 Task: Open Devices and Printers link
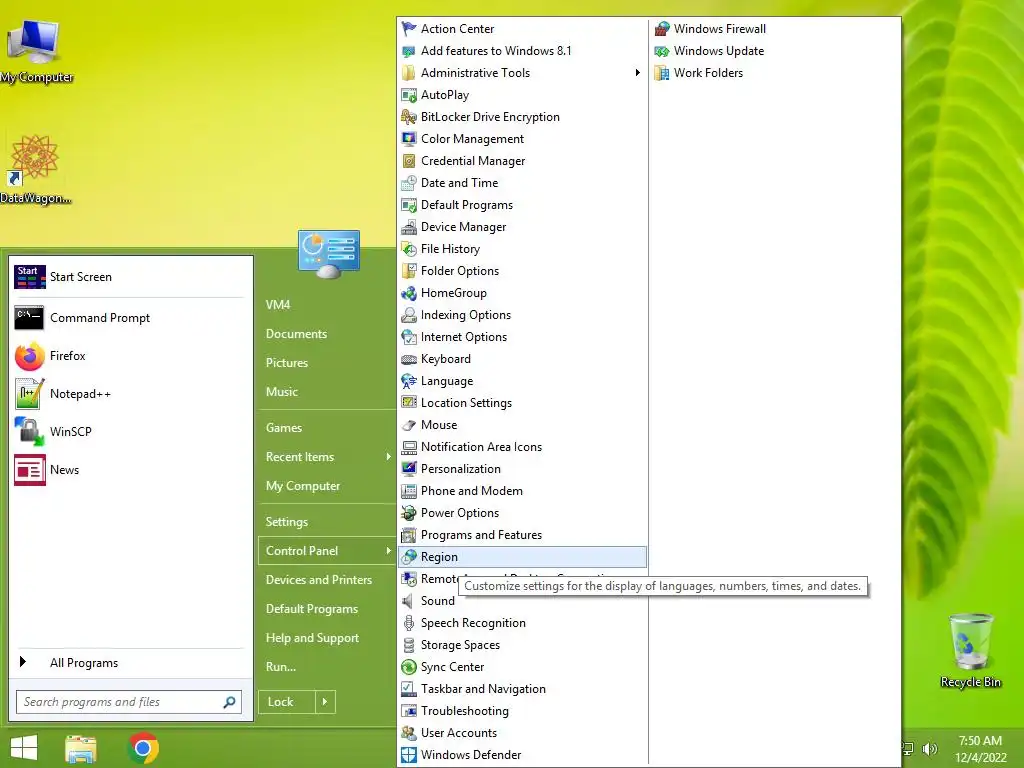(x=319, y=580)
